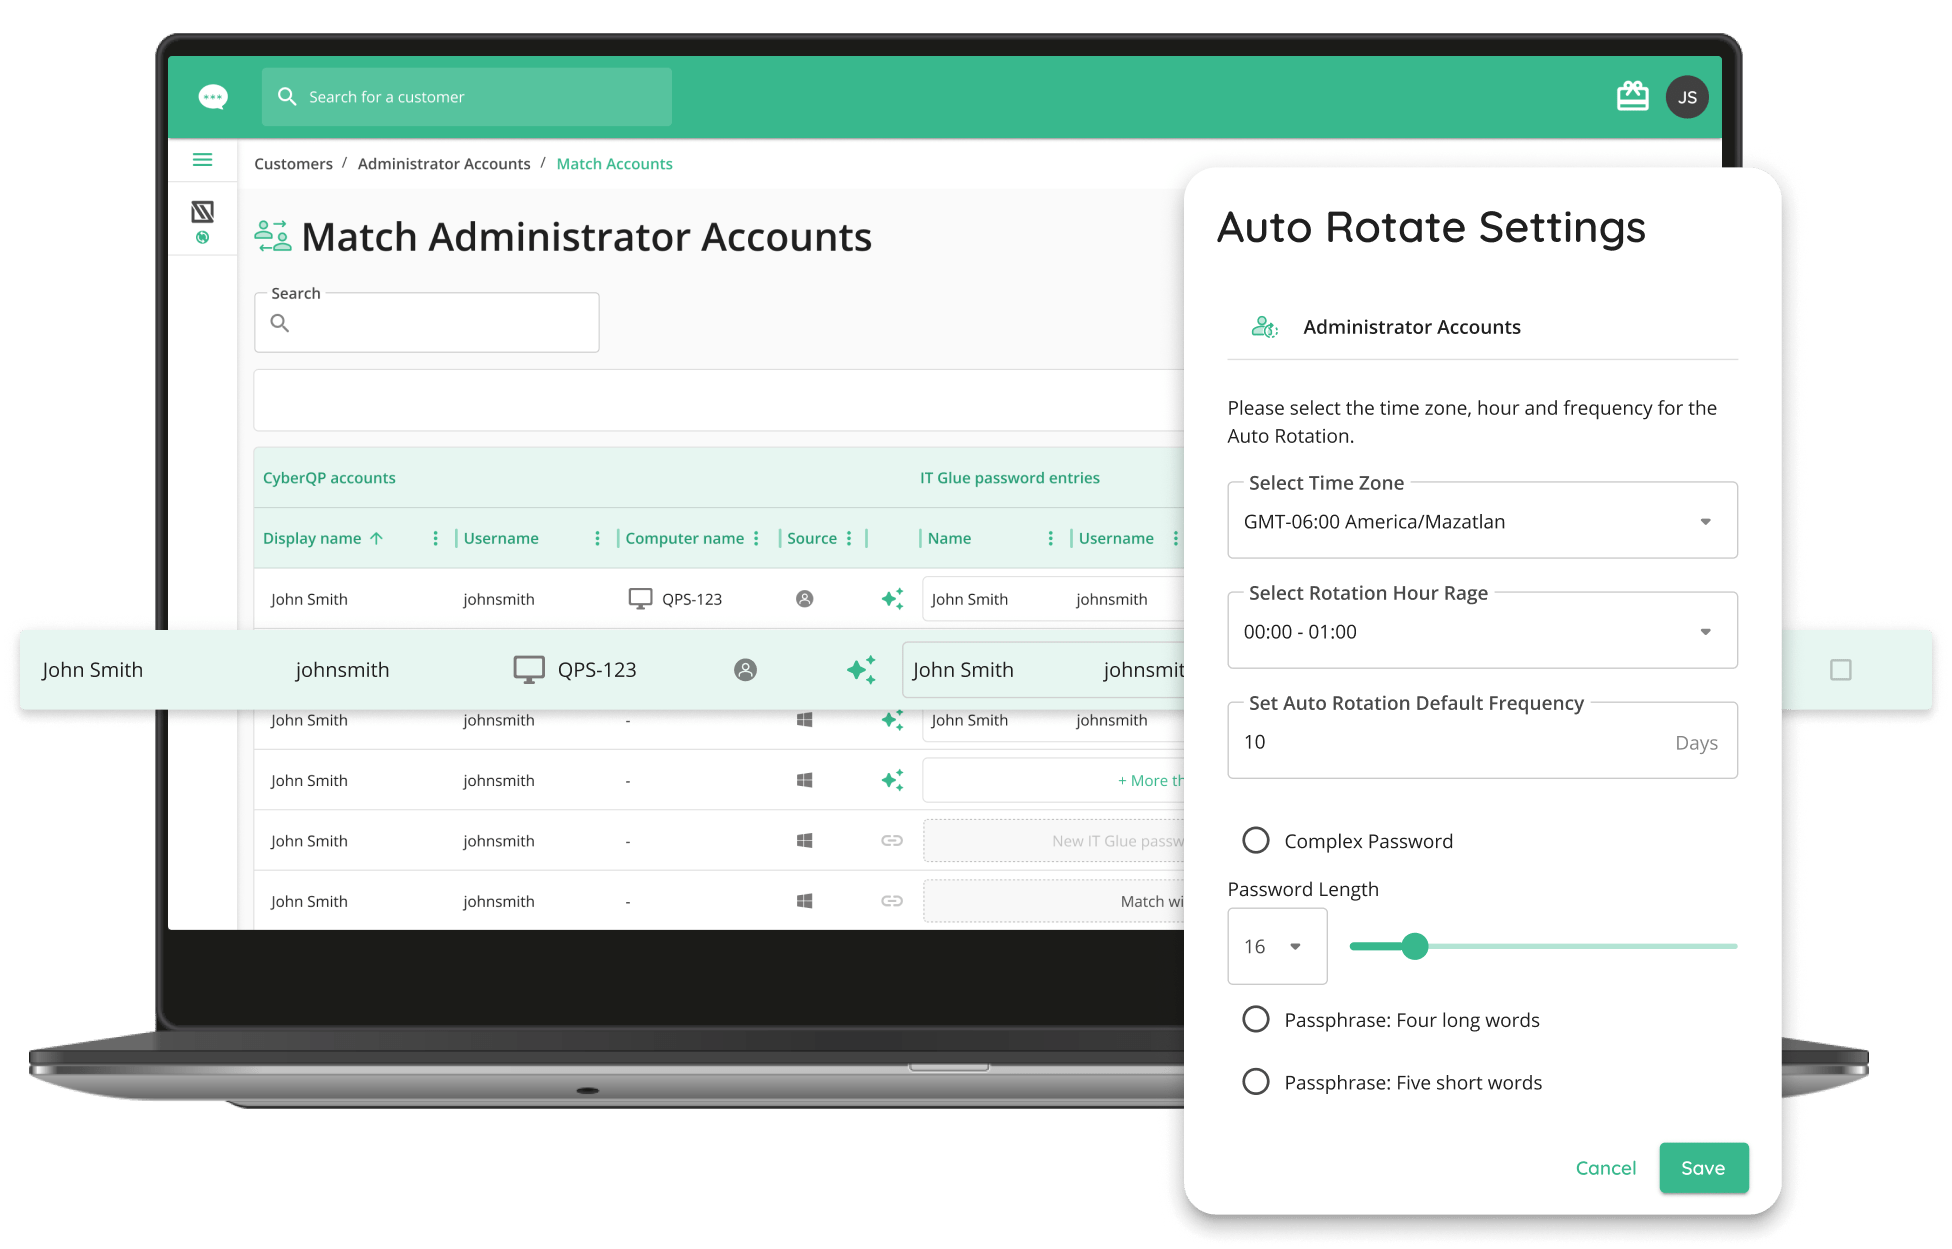1952x1249 pixels.
Task: Choose Passphrase: Four long words
Action: point(1256,1019)
